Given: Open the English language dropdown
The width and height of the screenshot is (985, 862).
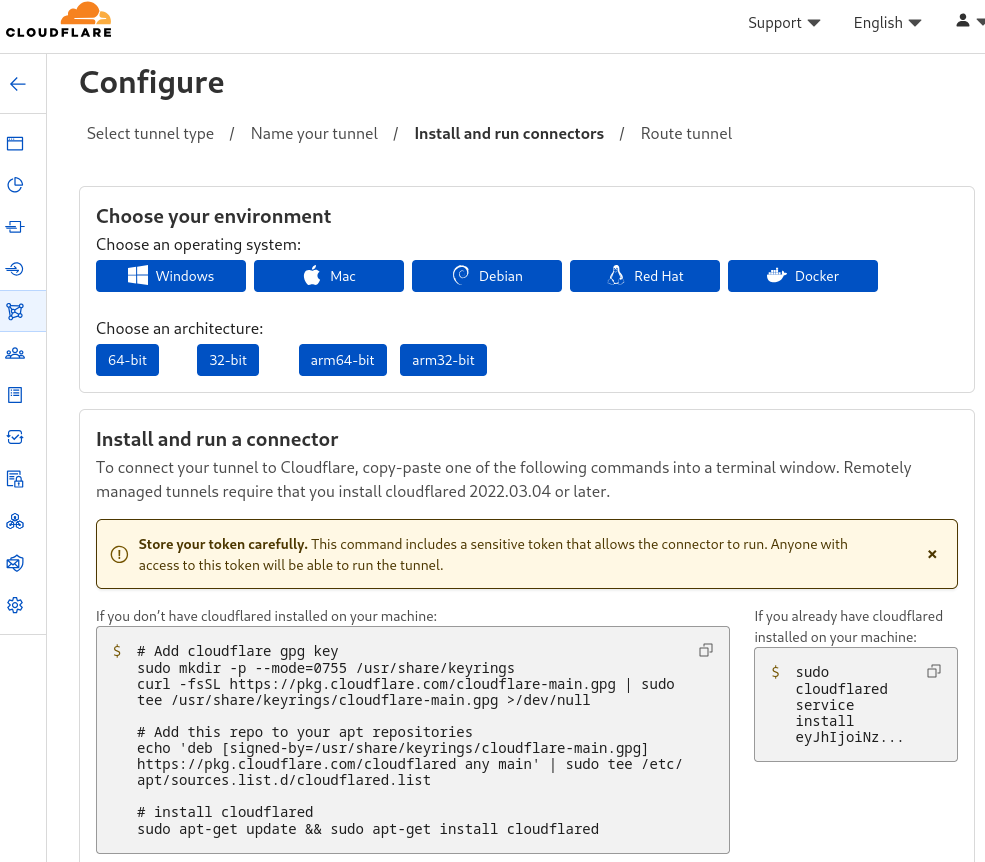Looking at the screenshot, I should (887, 23).
